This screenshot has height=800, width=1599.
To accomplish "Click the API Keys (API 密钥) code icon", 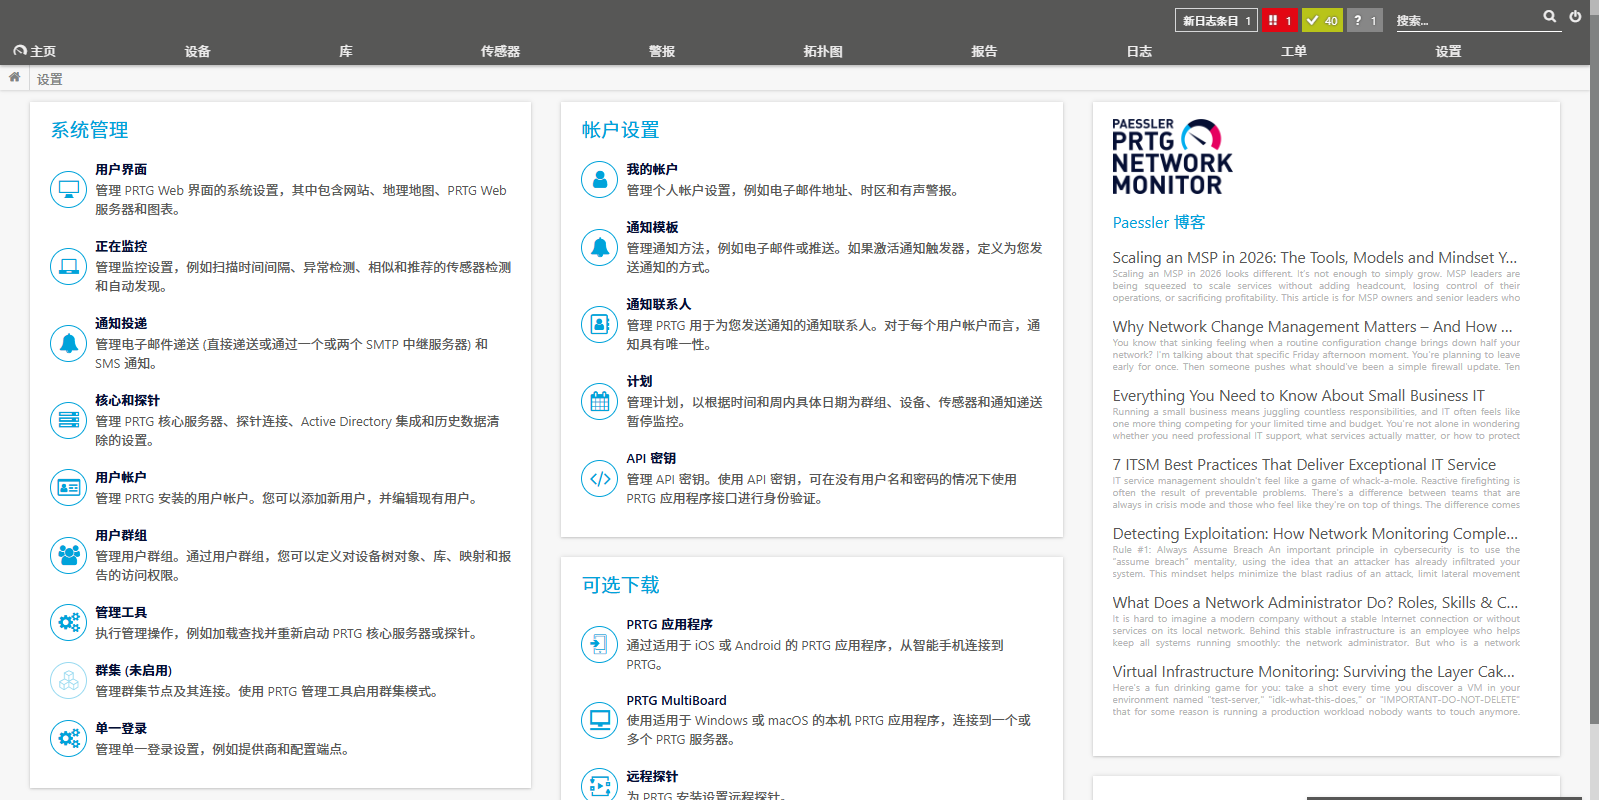I will click(599, 478).
